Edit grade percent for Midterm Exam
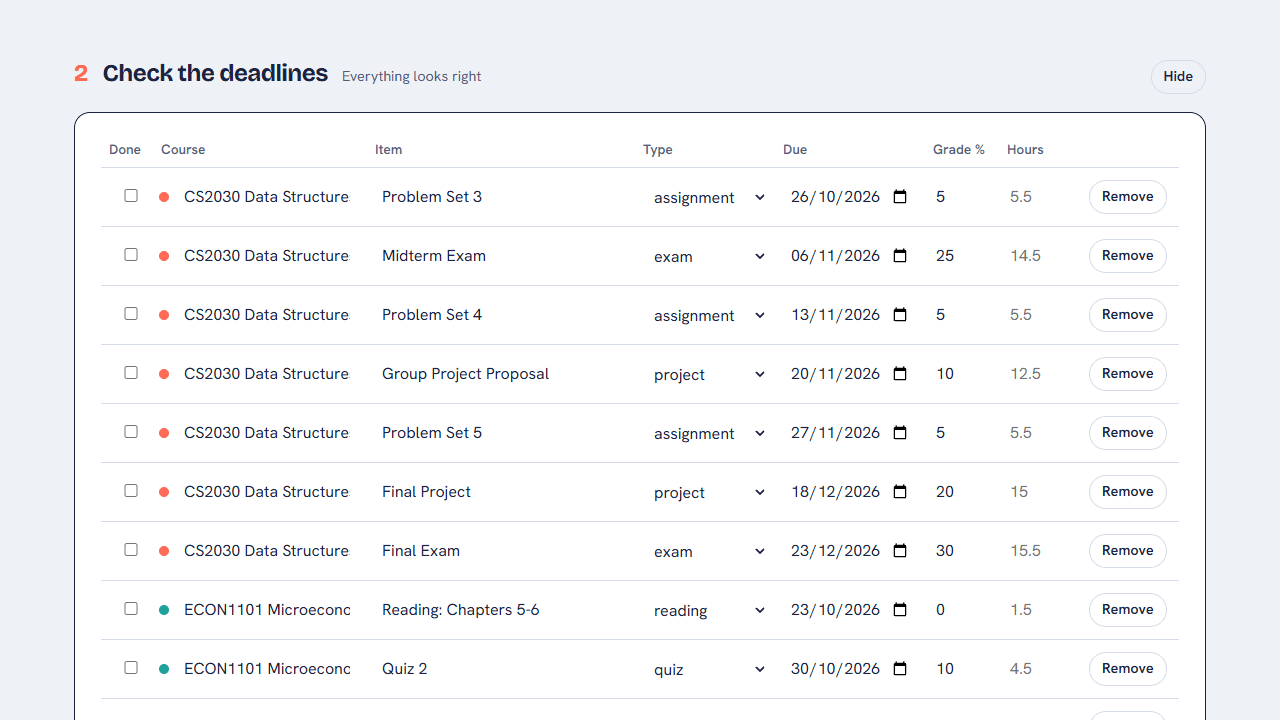The height and width of the screenshot is (720, 1280). point(962,256)
